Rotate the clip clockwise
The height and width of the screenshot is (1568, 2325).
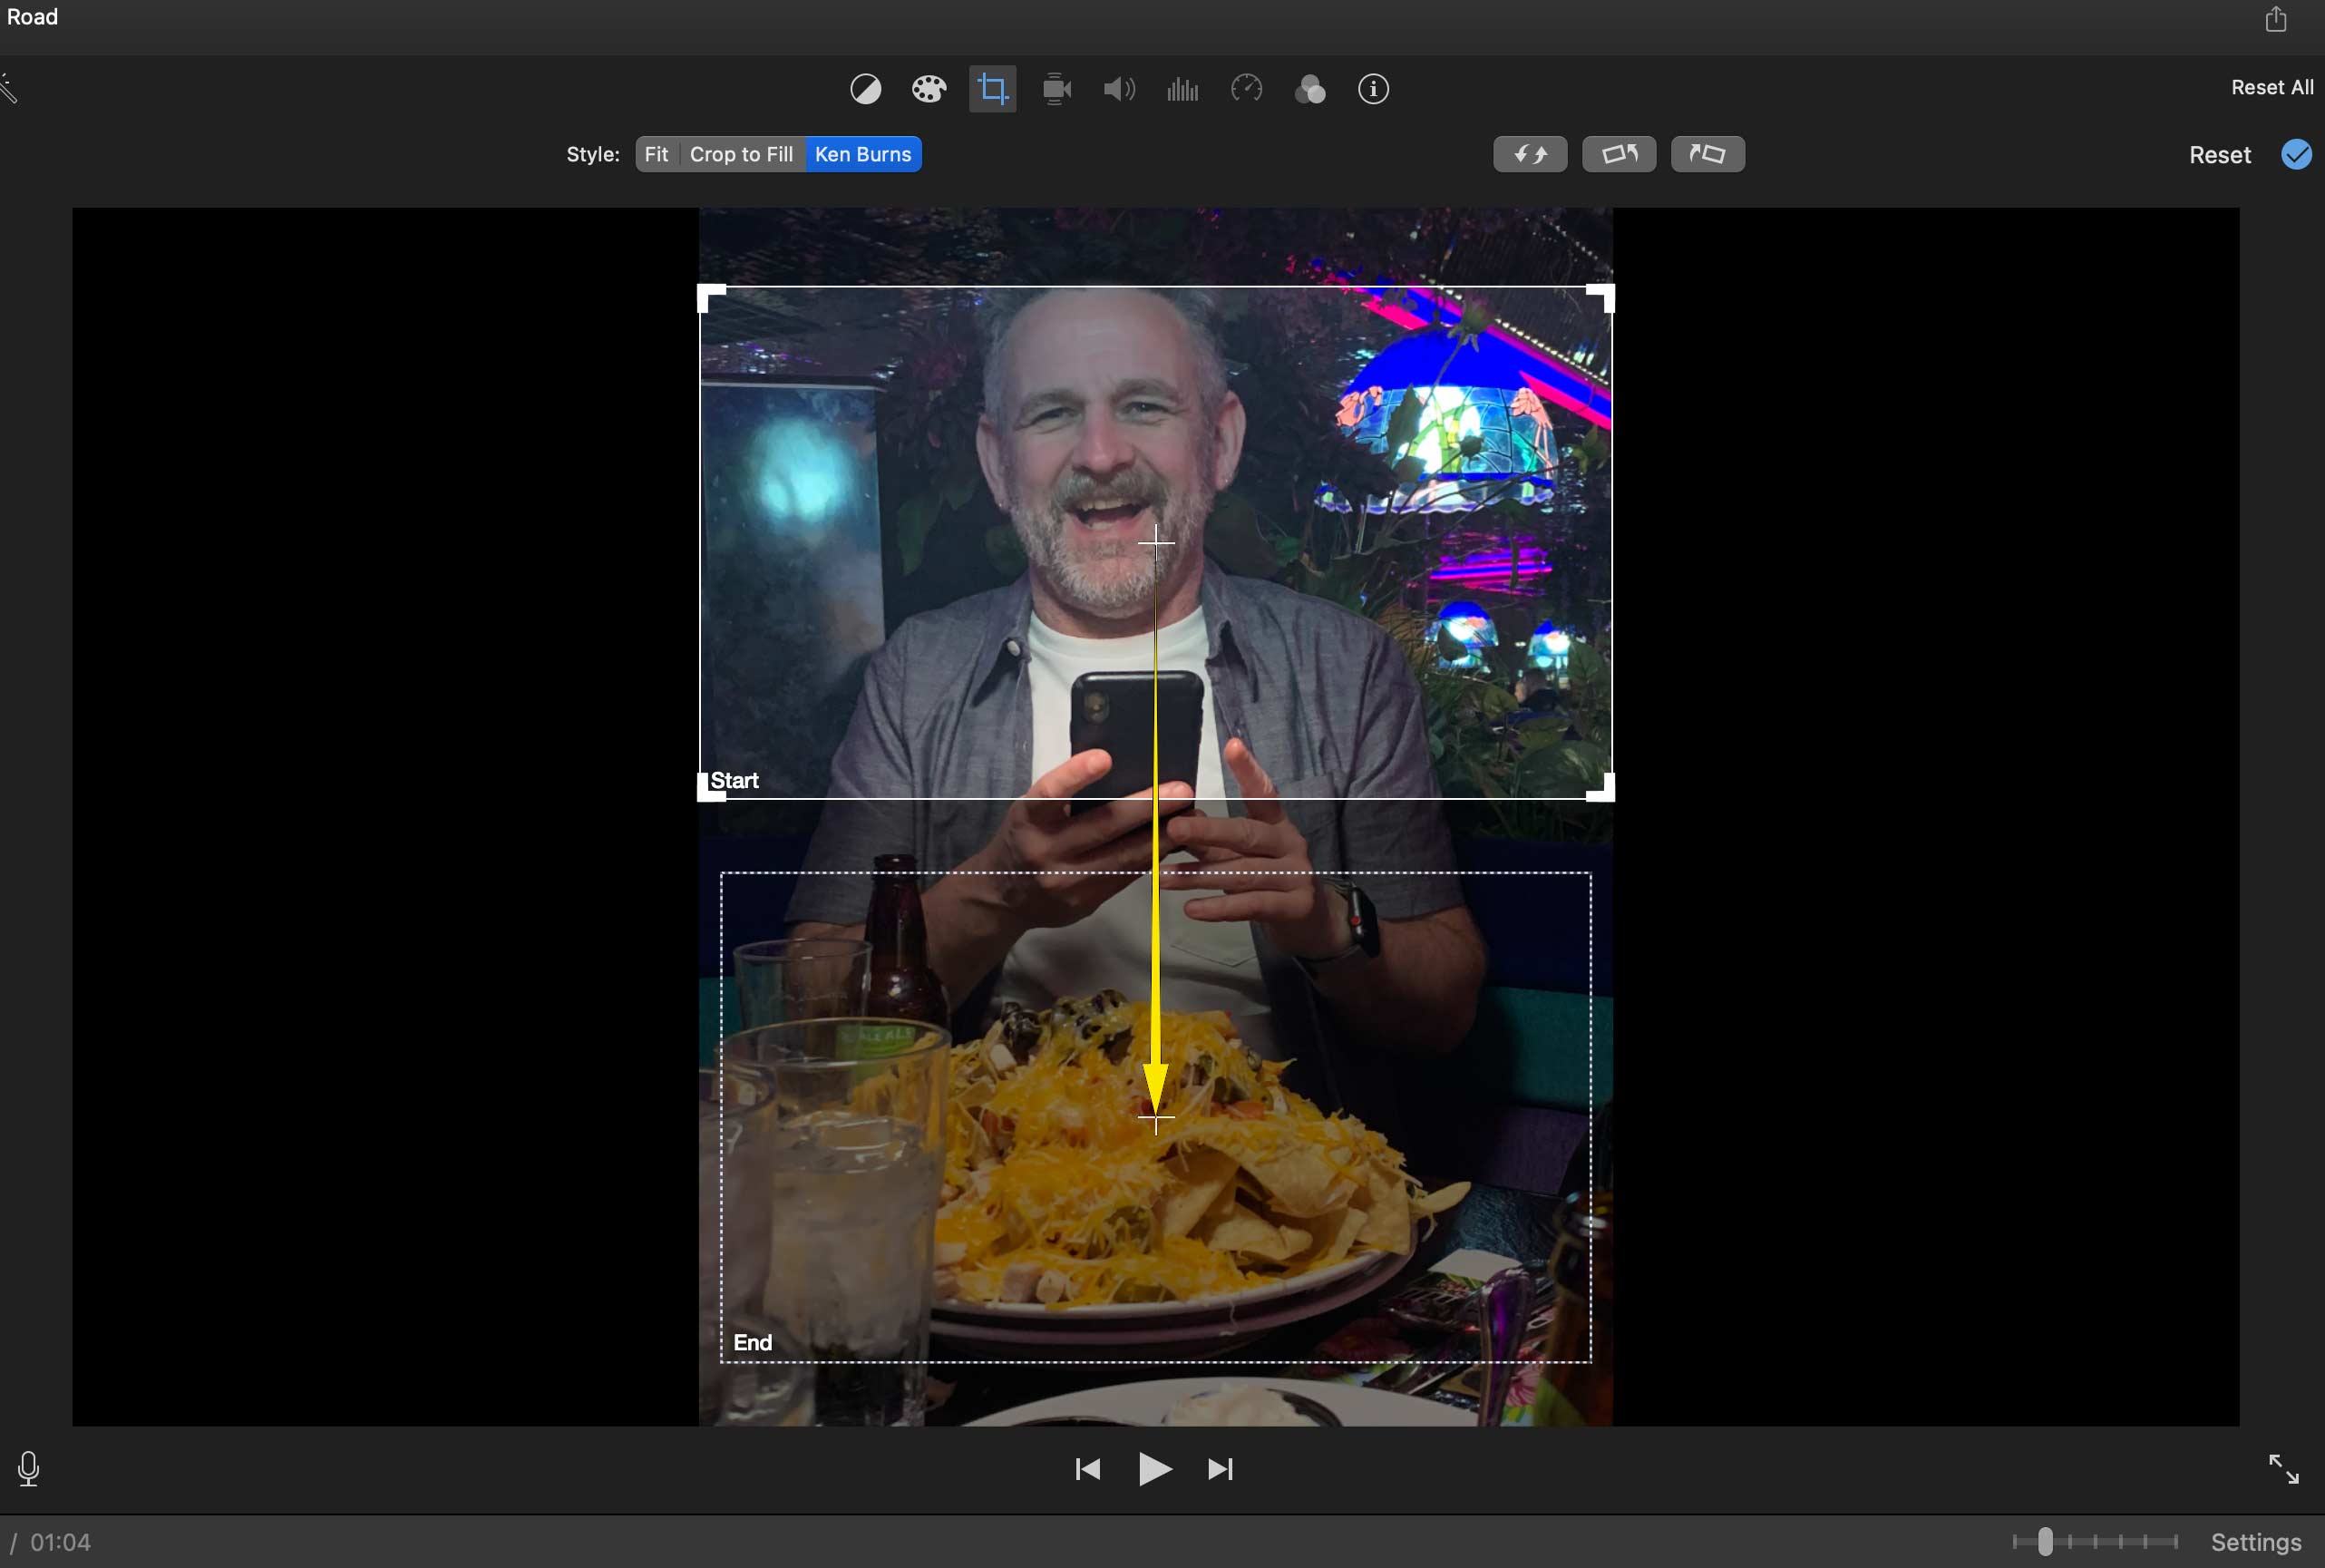pyautogui.click(x=1708, y=154)
